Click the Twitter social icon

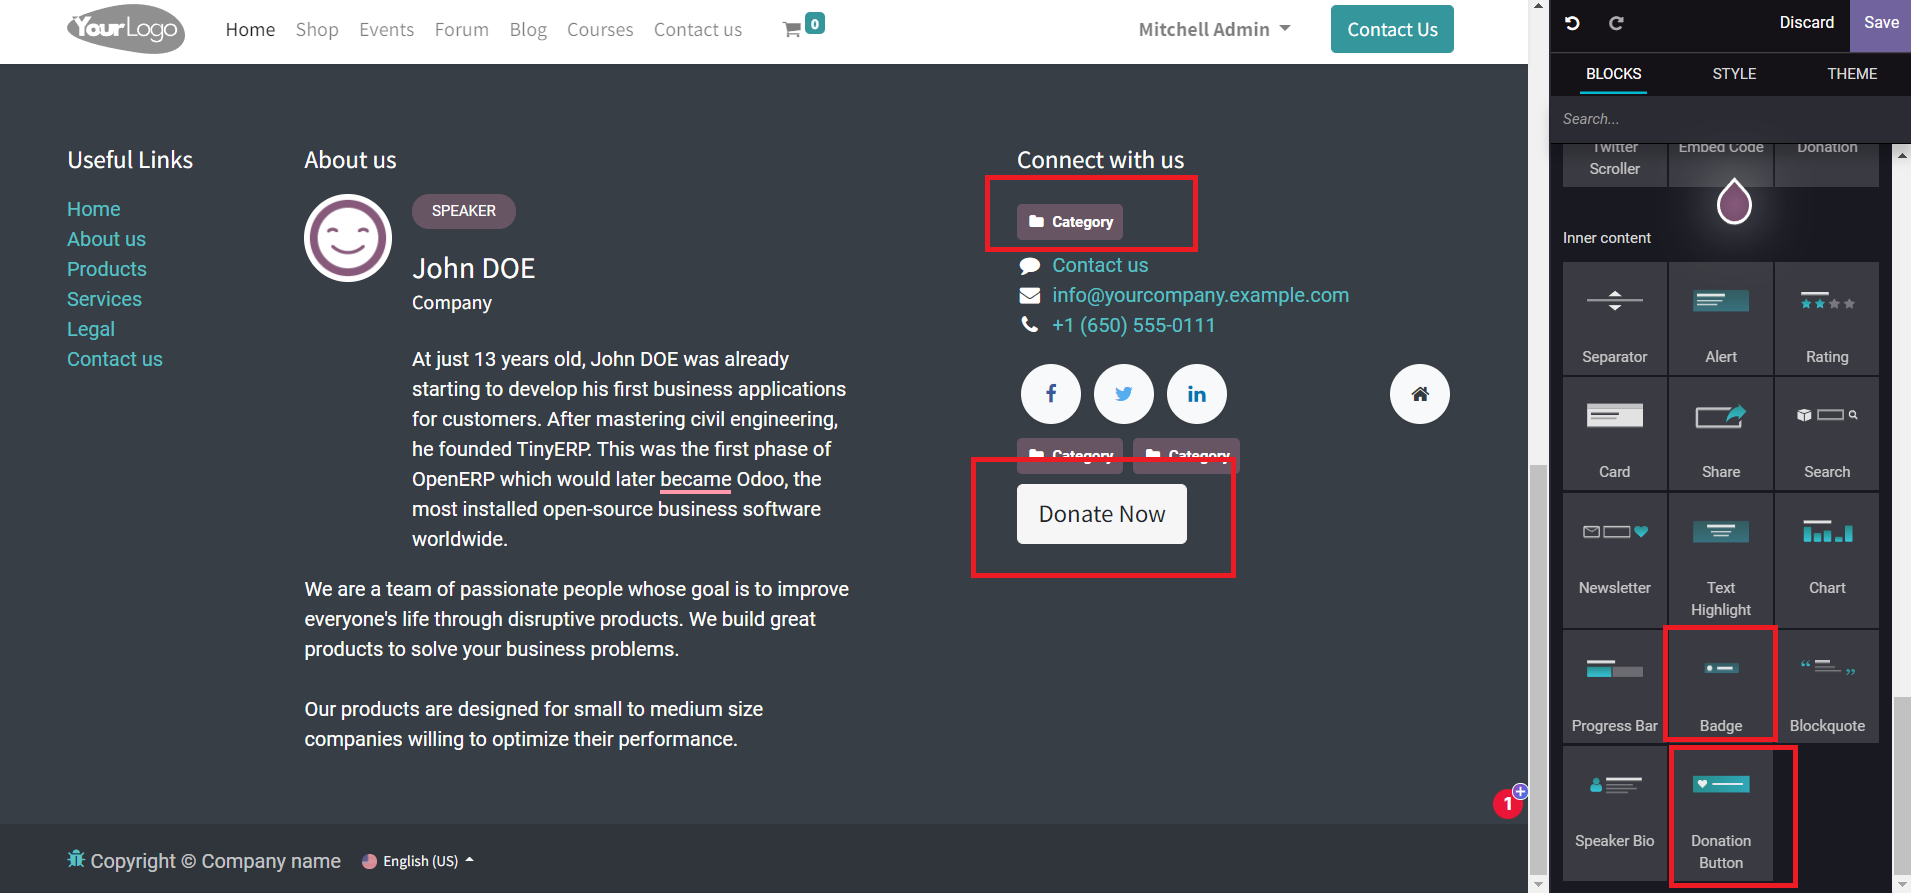click(1123, 394)
